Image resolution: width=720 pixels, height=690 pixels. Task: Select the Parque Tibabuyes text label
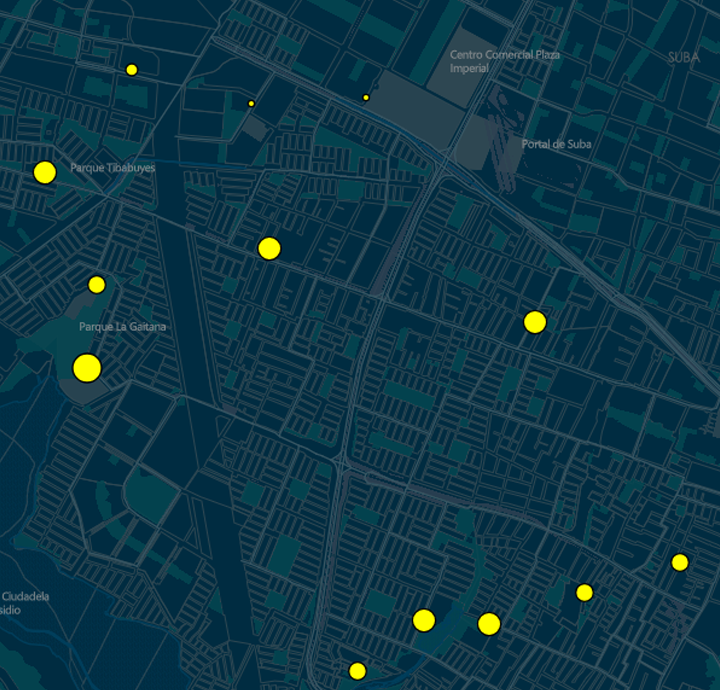[113, 168]
